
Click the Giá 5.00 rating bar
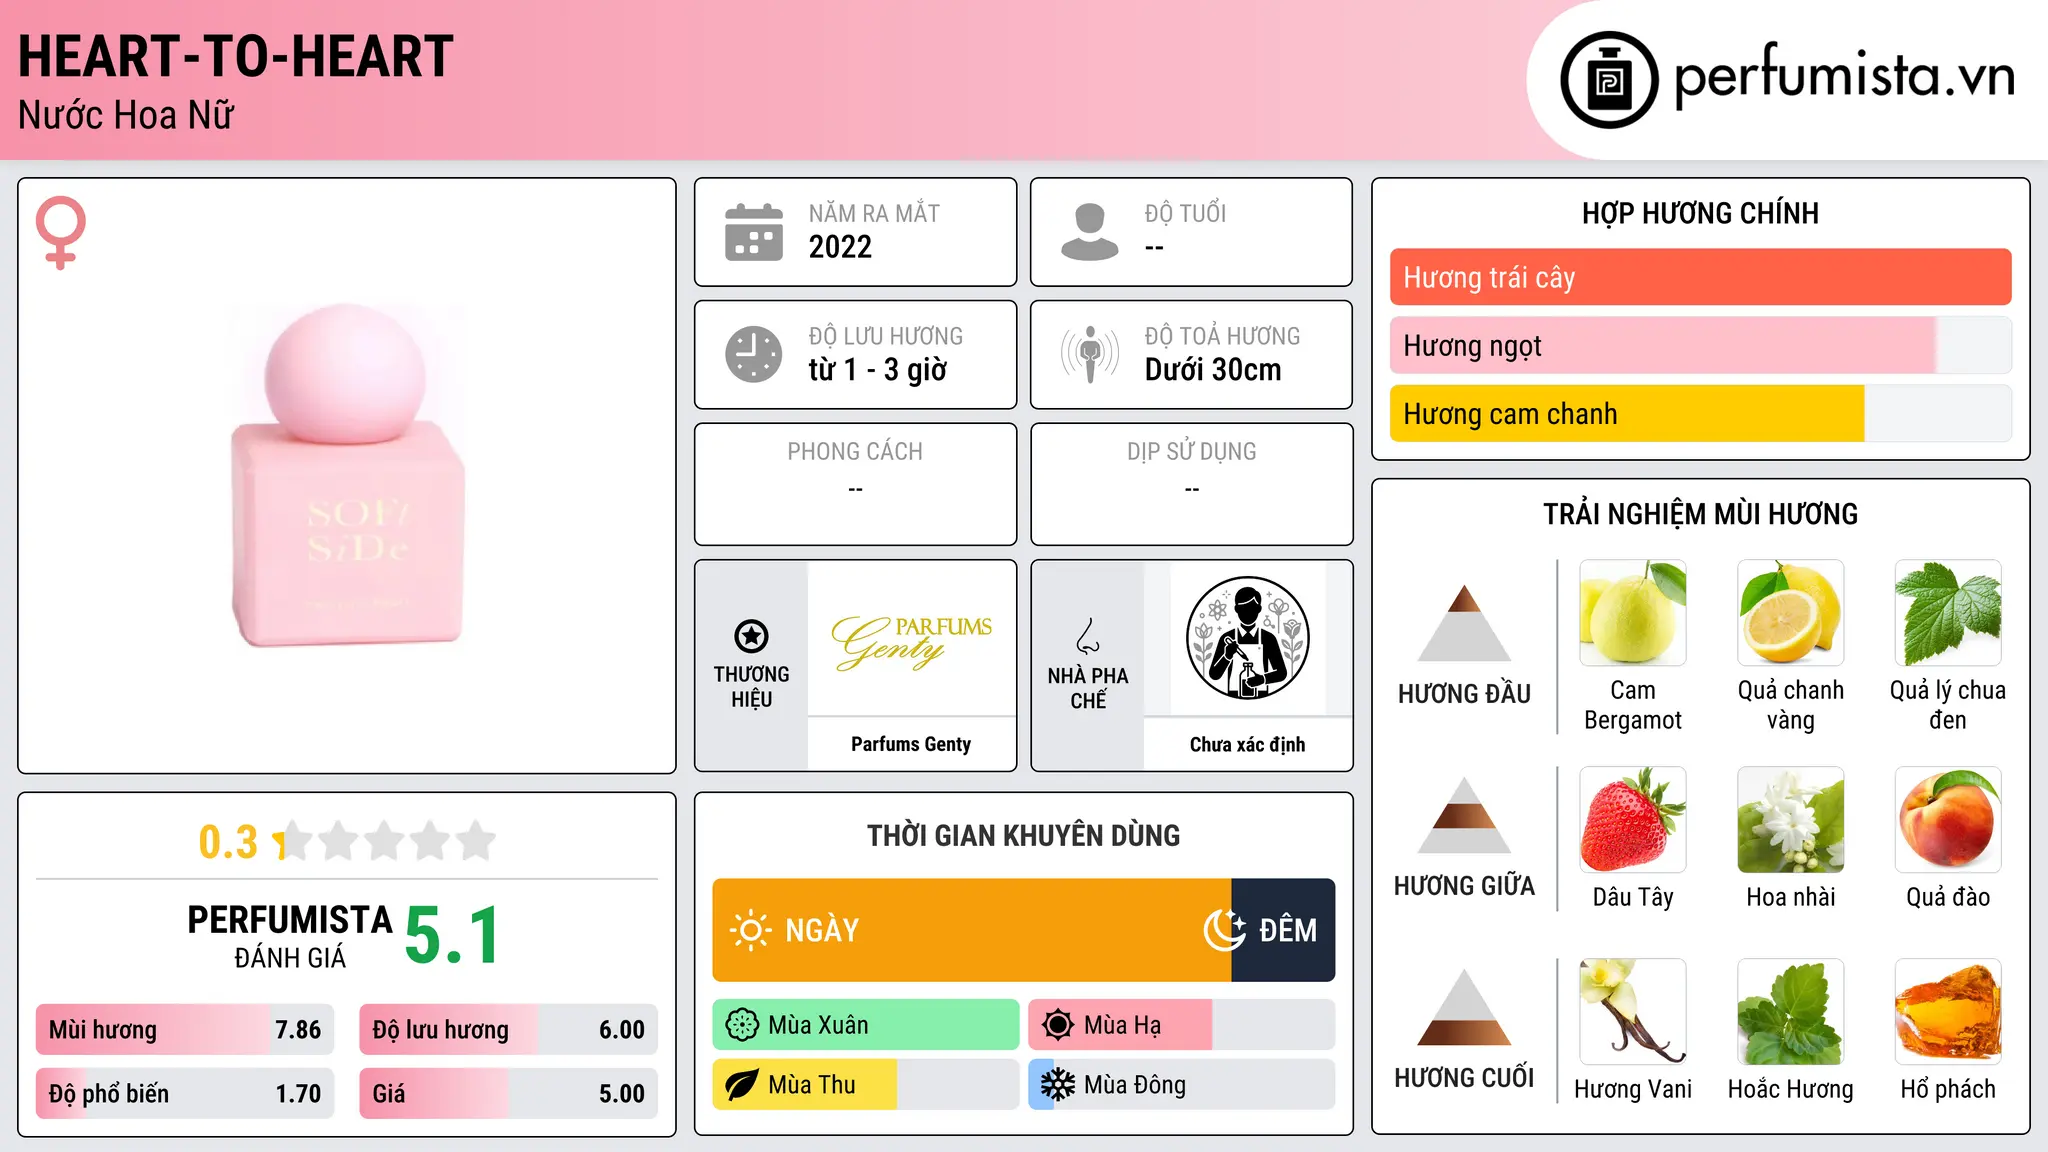point(508,1093)
